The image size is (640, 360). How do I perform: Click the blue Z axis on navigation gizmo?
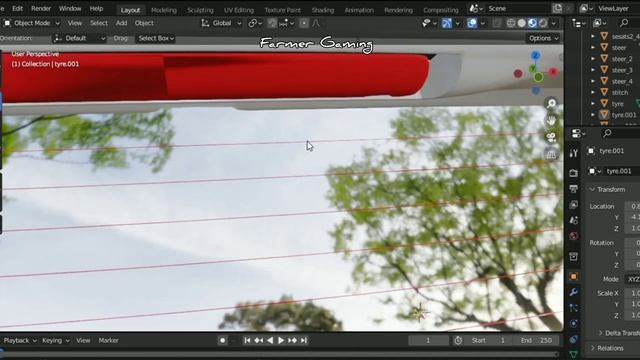tap(536, 55)
